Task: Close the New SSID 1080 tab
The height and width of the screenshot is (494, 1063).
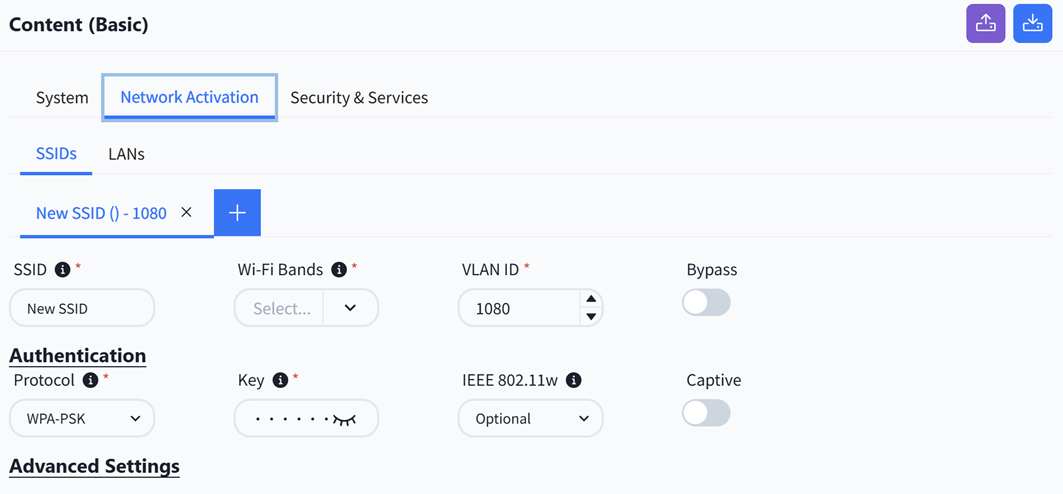Action: (186, 212)
